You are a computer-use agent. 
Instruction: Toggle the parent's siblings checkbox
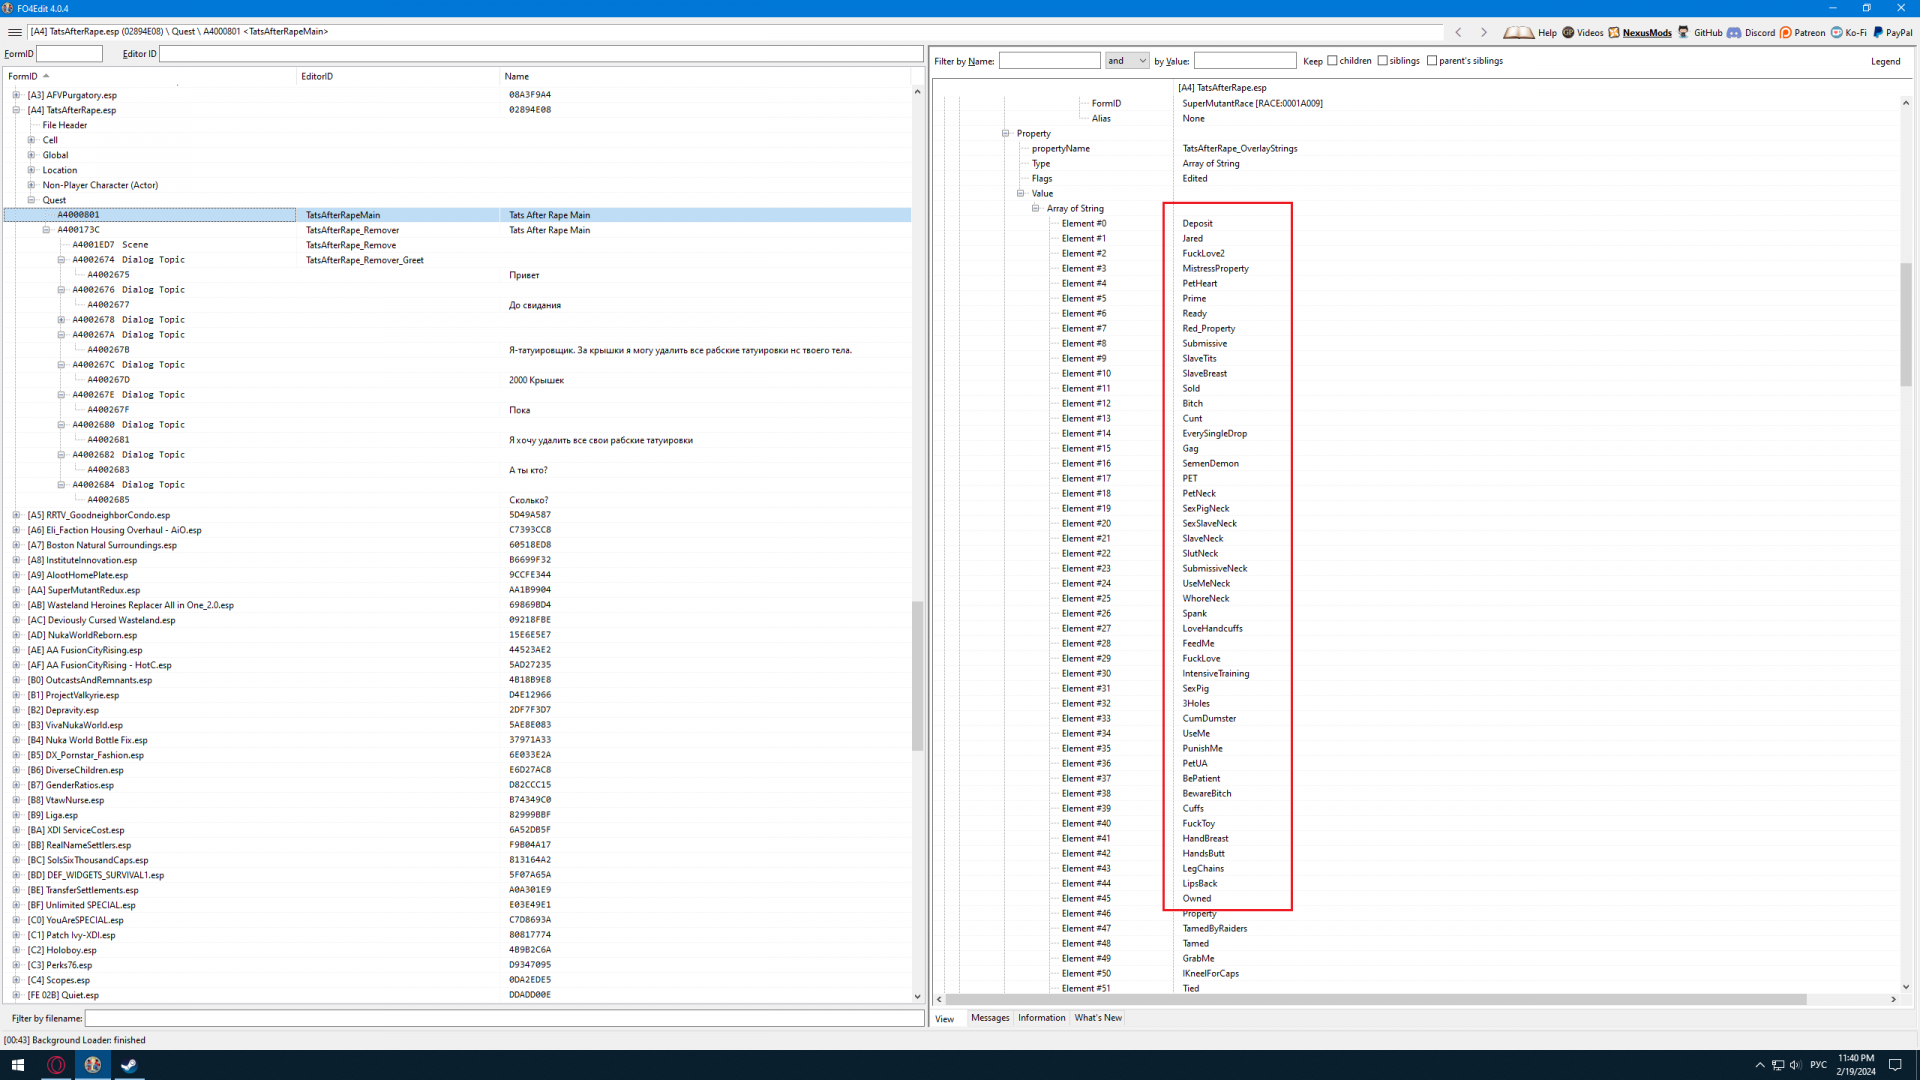point(1432,61)
